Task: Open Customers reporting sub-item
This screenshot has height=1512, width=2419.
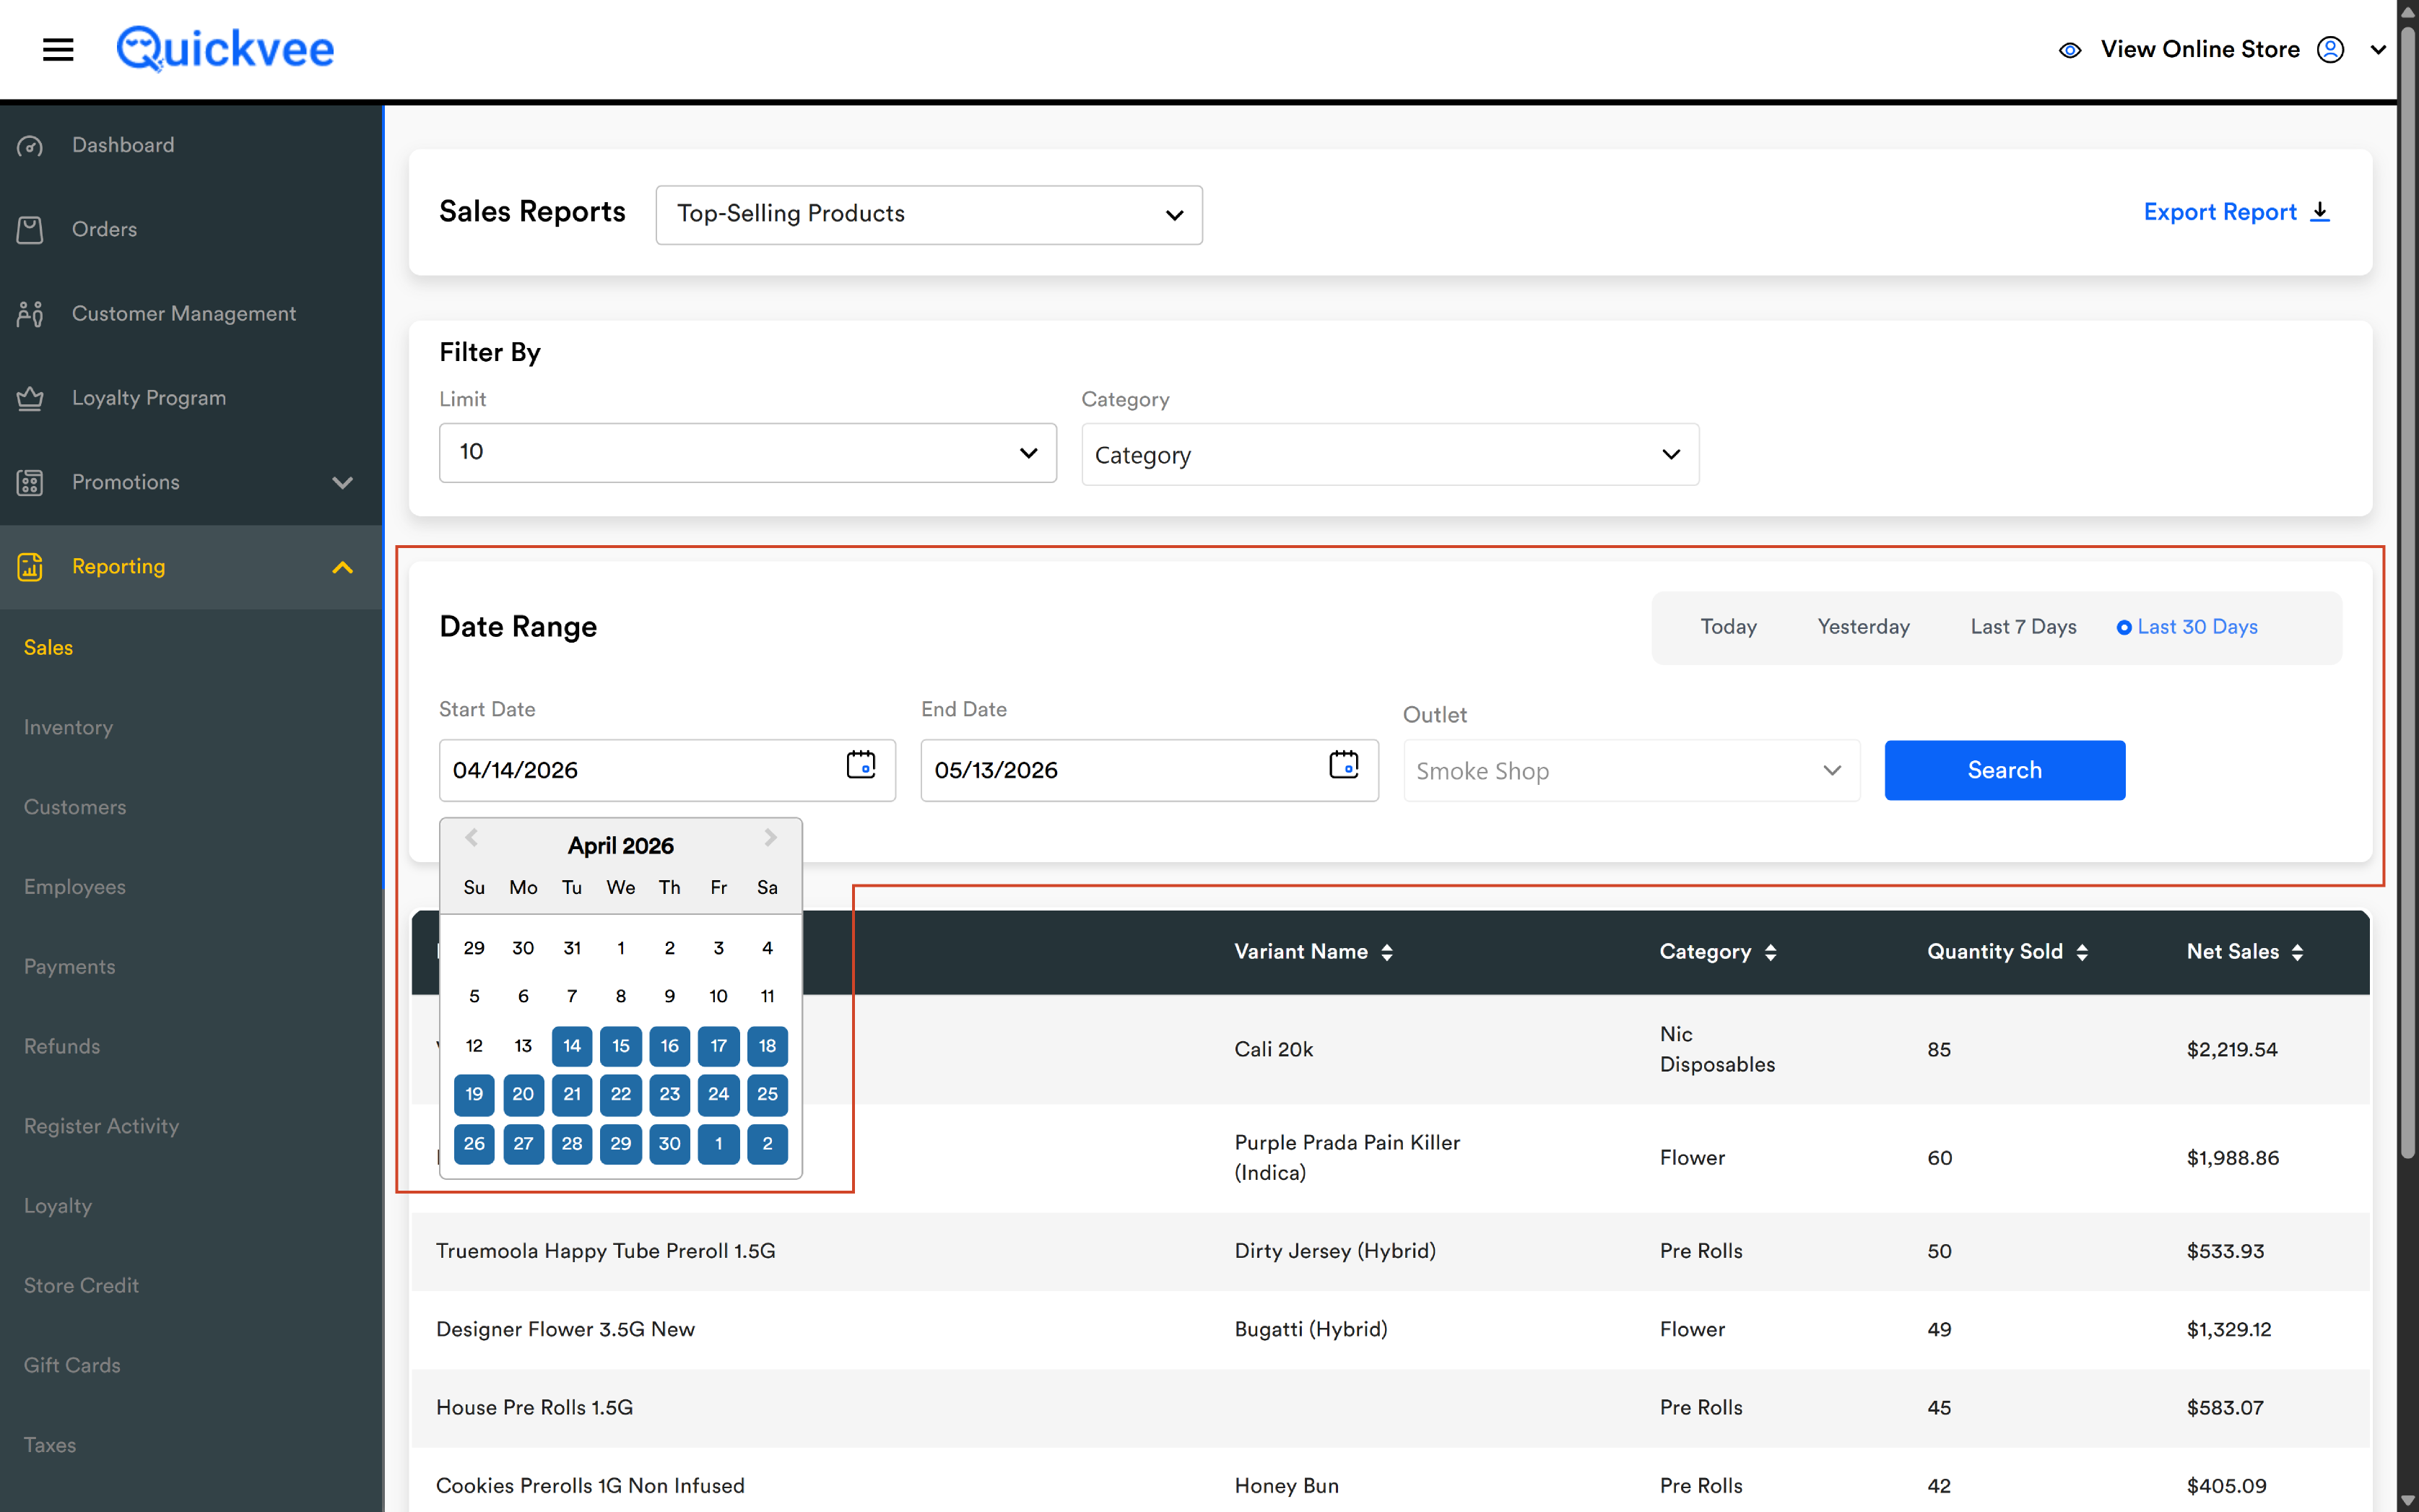Action: coord(75,807)
